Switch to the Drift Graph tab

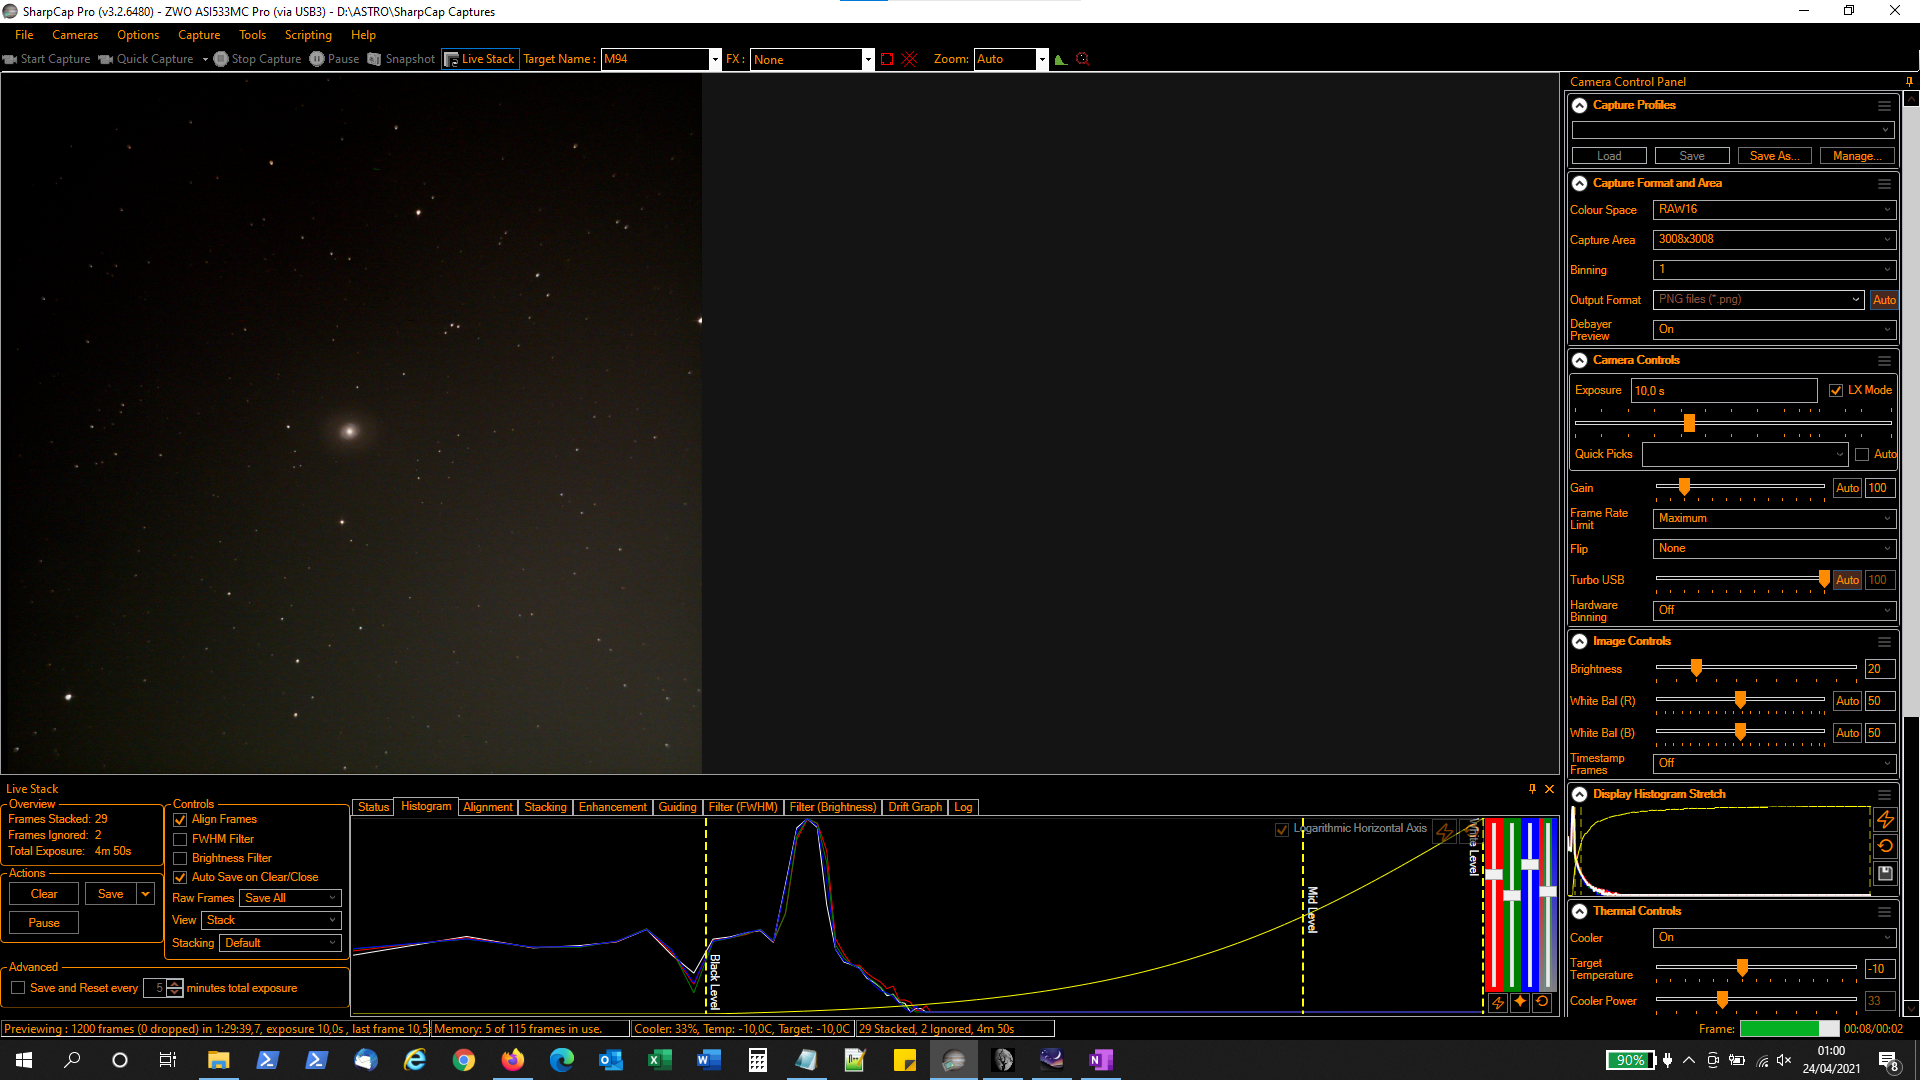pyautogui.click(x=914, y=807)
